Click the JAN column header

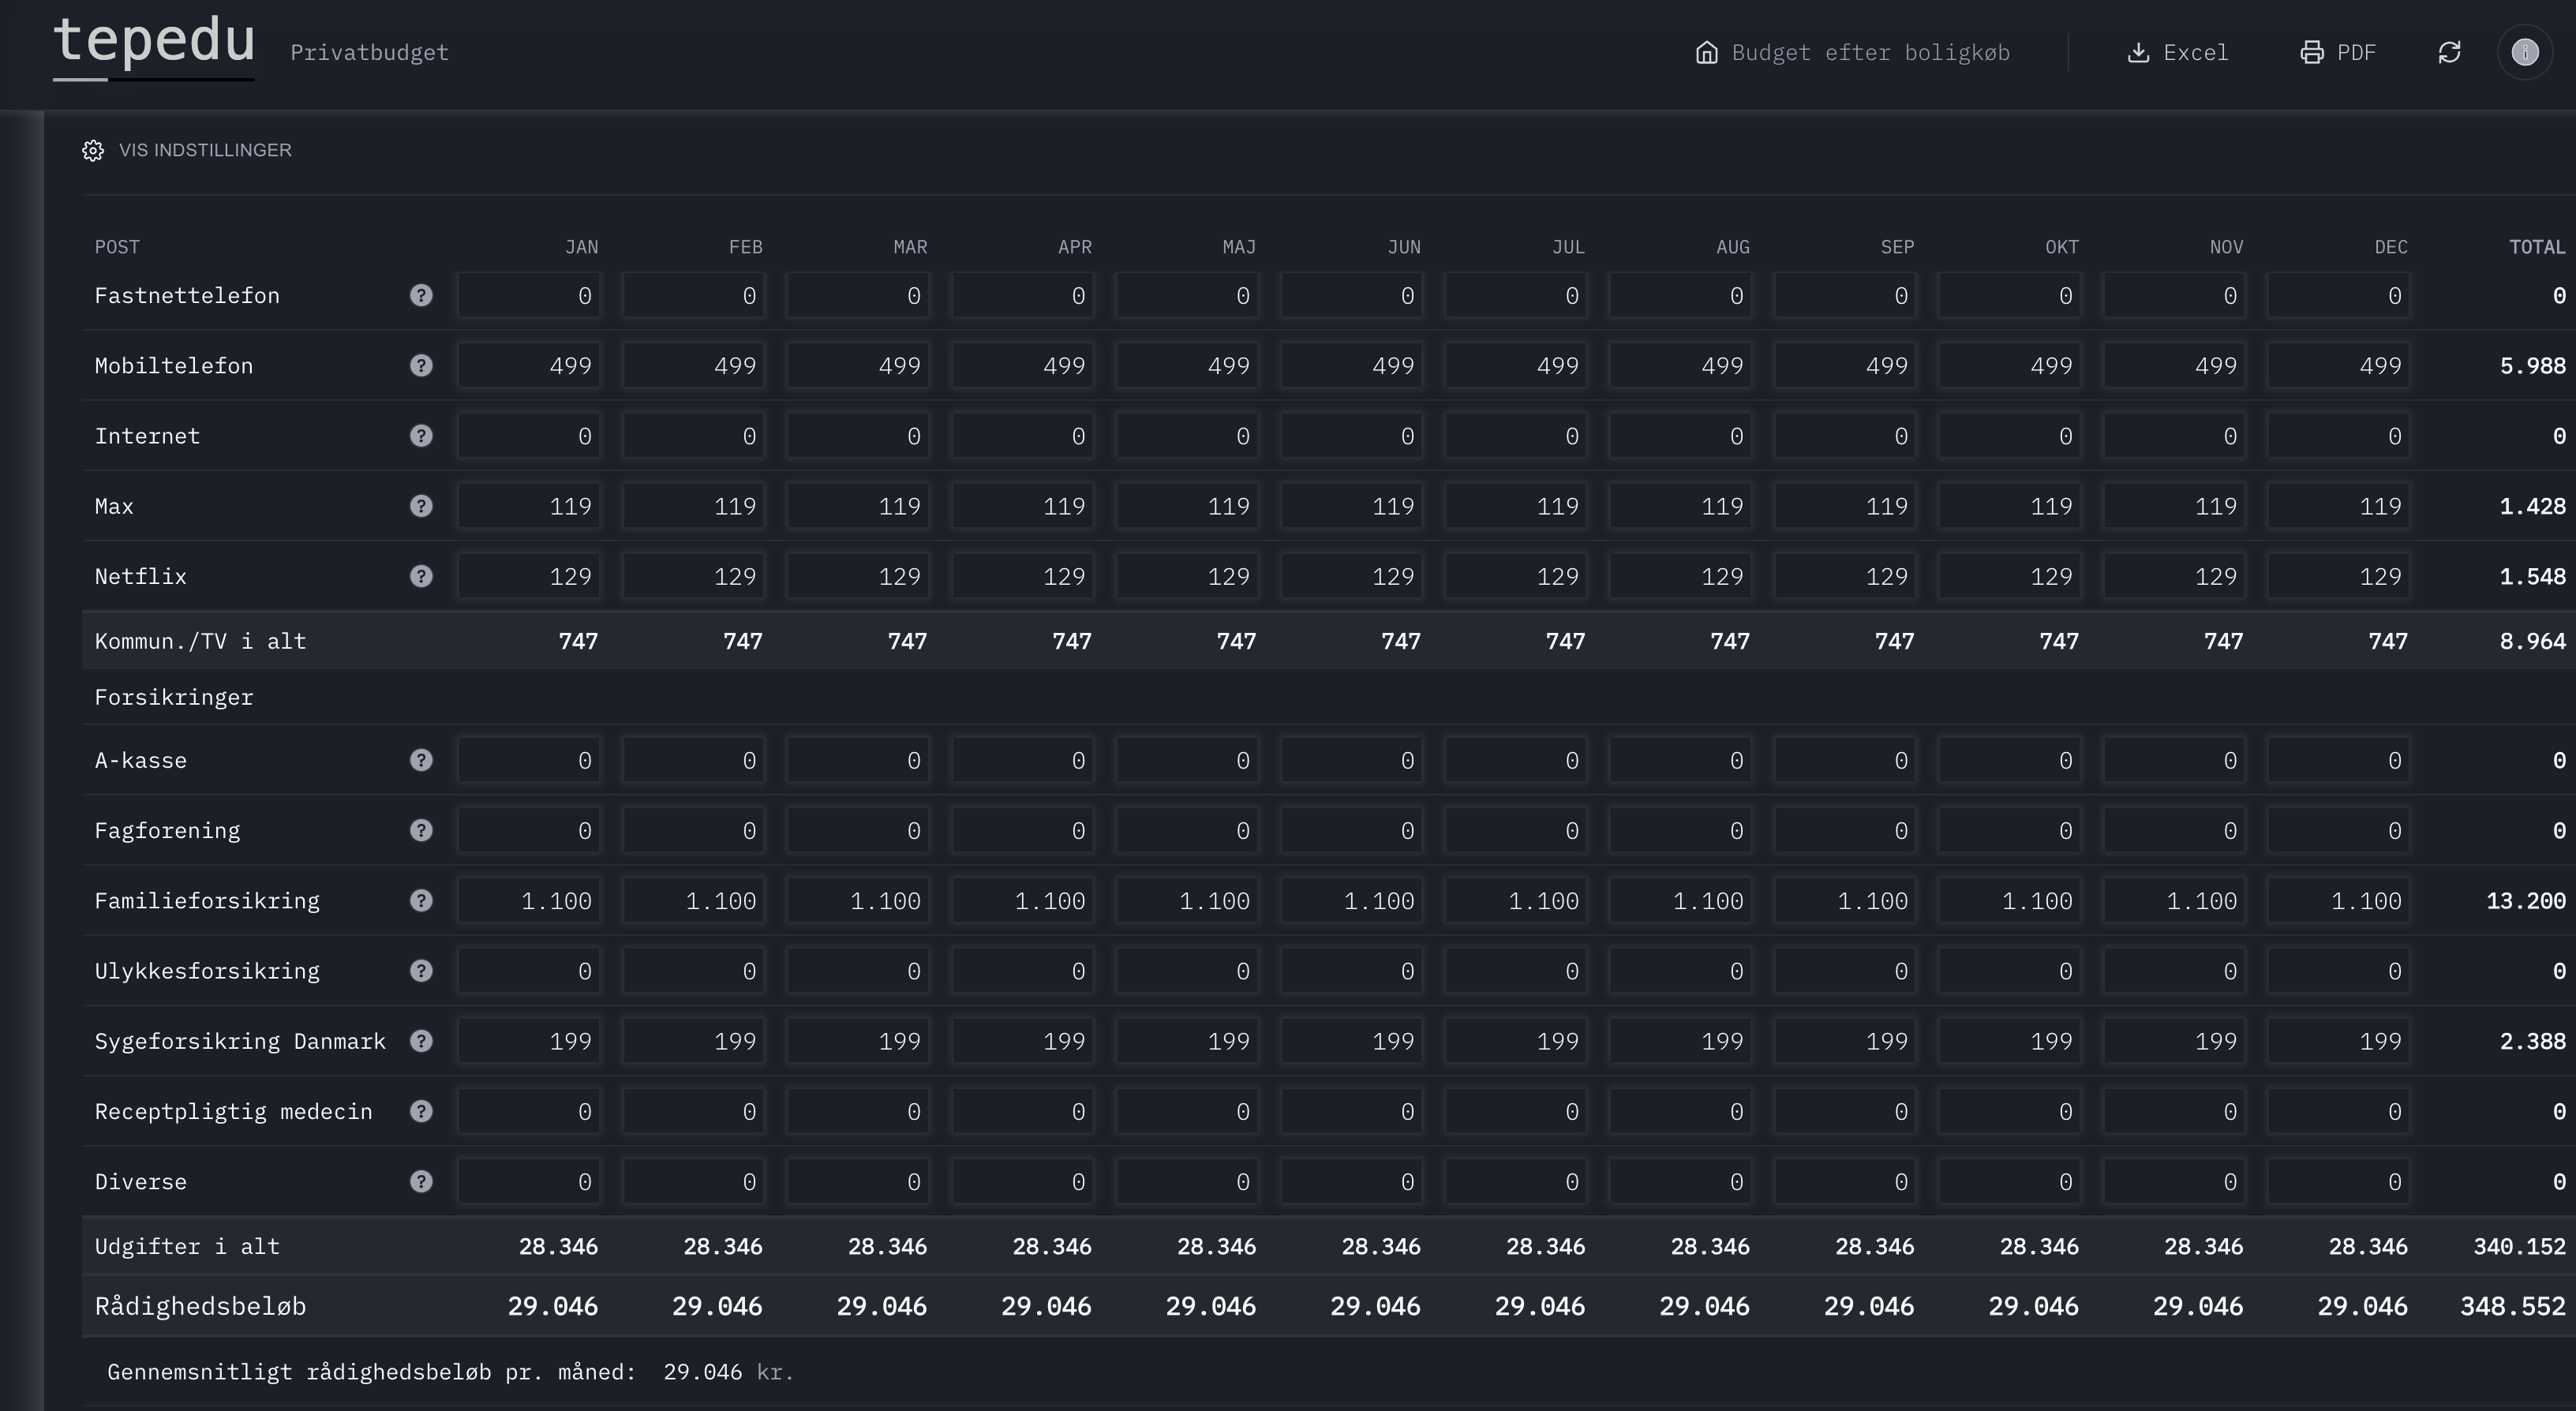point(582,247)
